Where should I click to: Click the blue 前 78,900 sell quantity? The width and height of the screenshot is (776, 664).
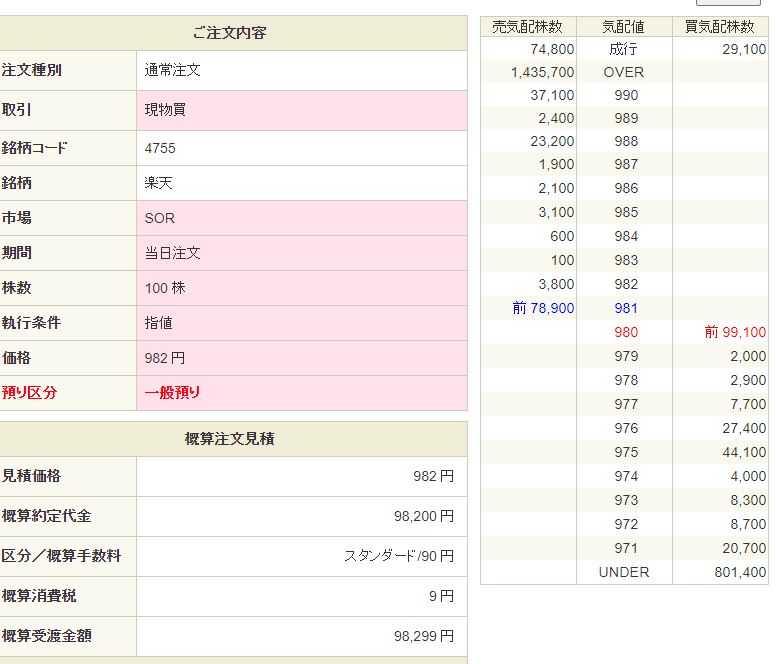543,308
